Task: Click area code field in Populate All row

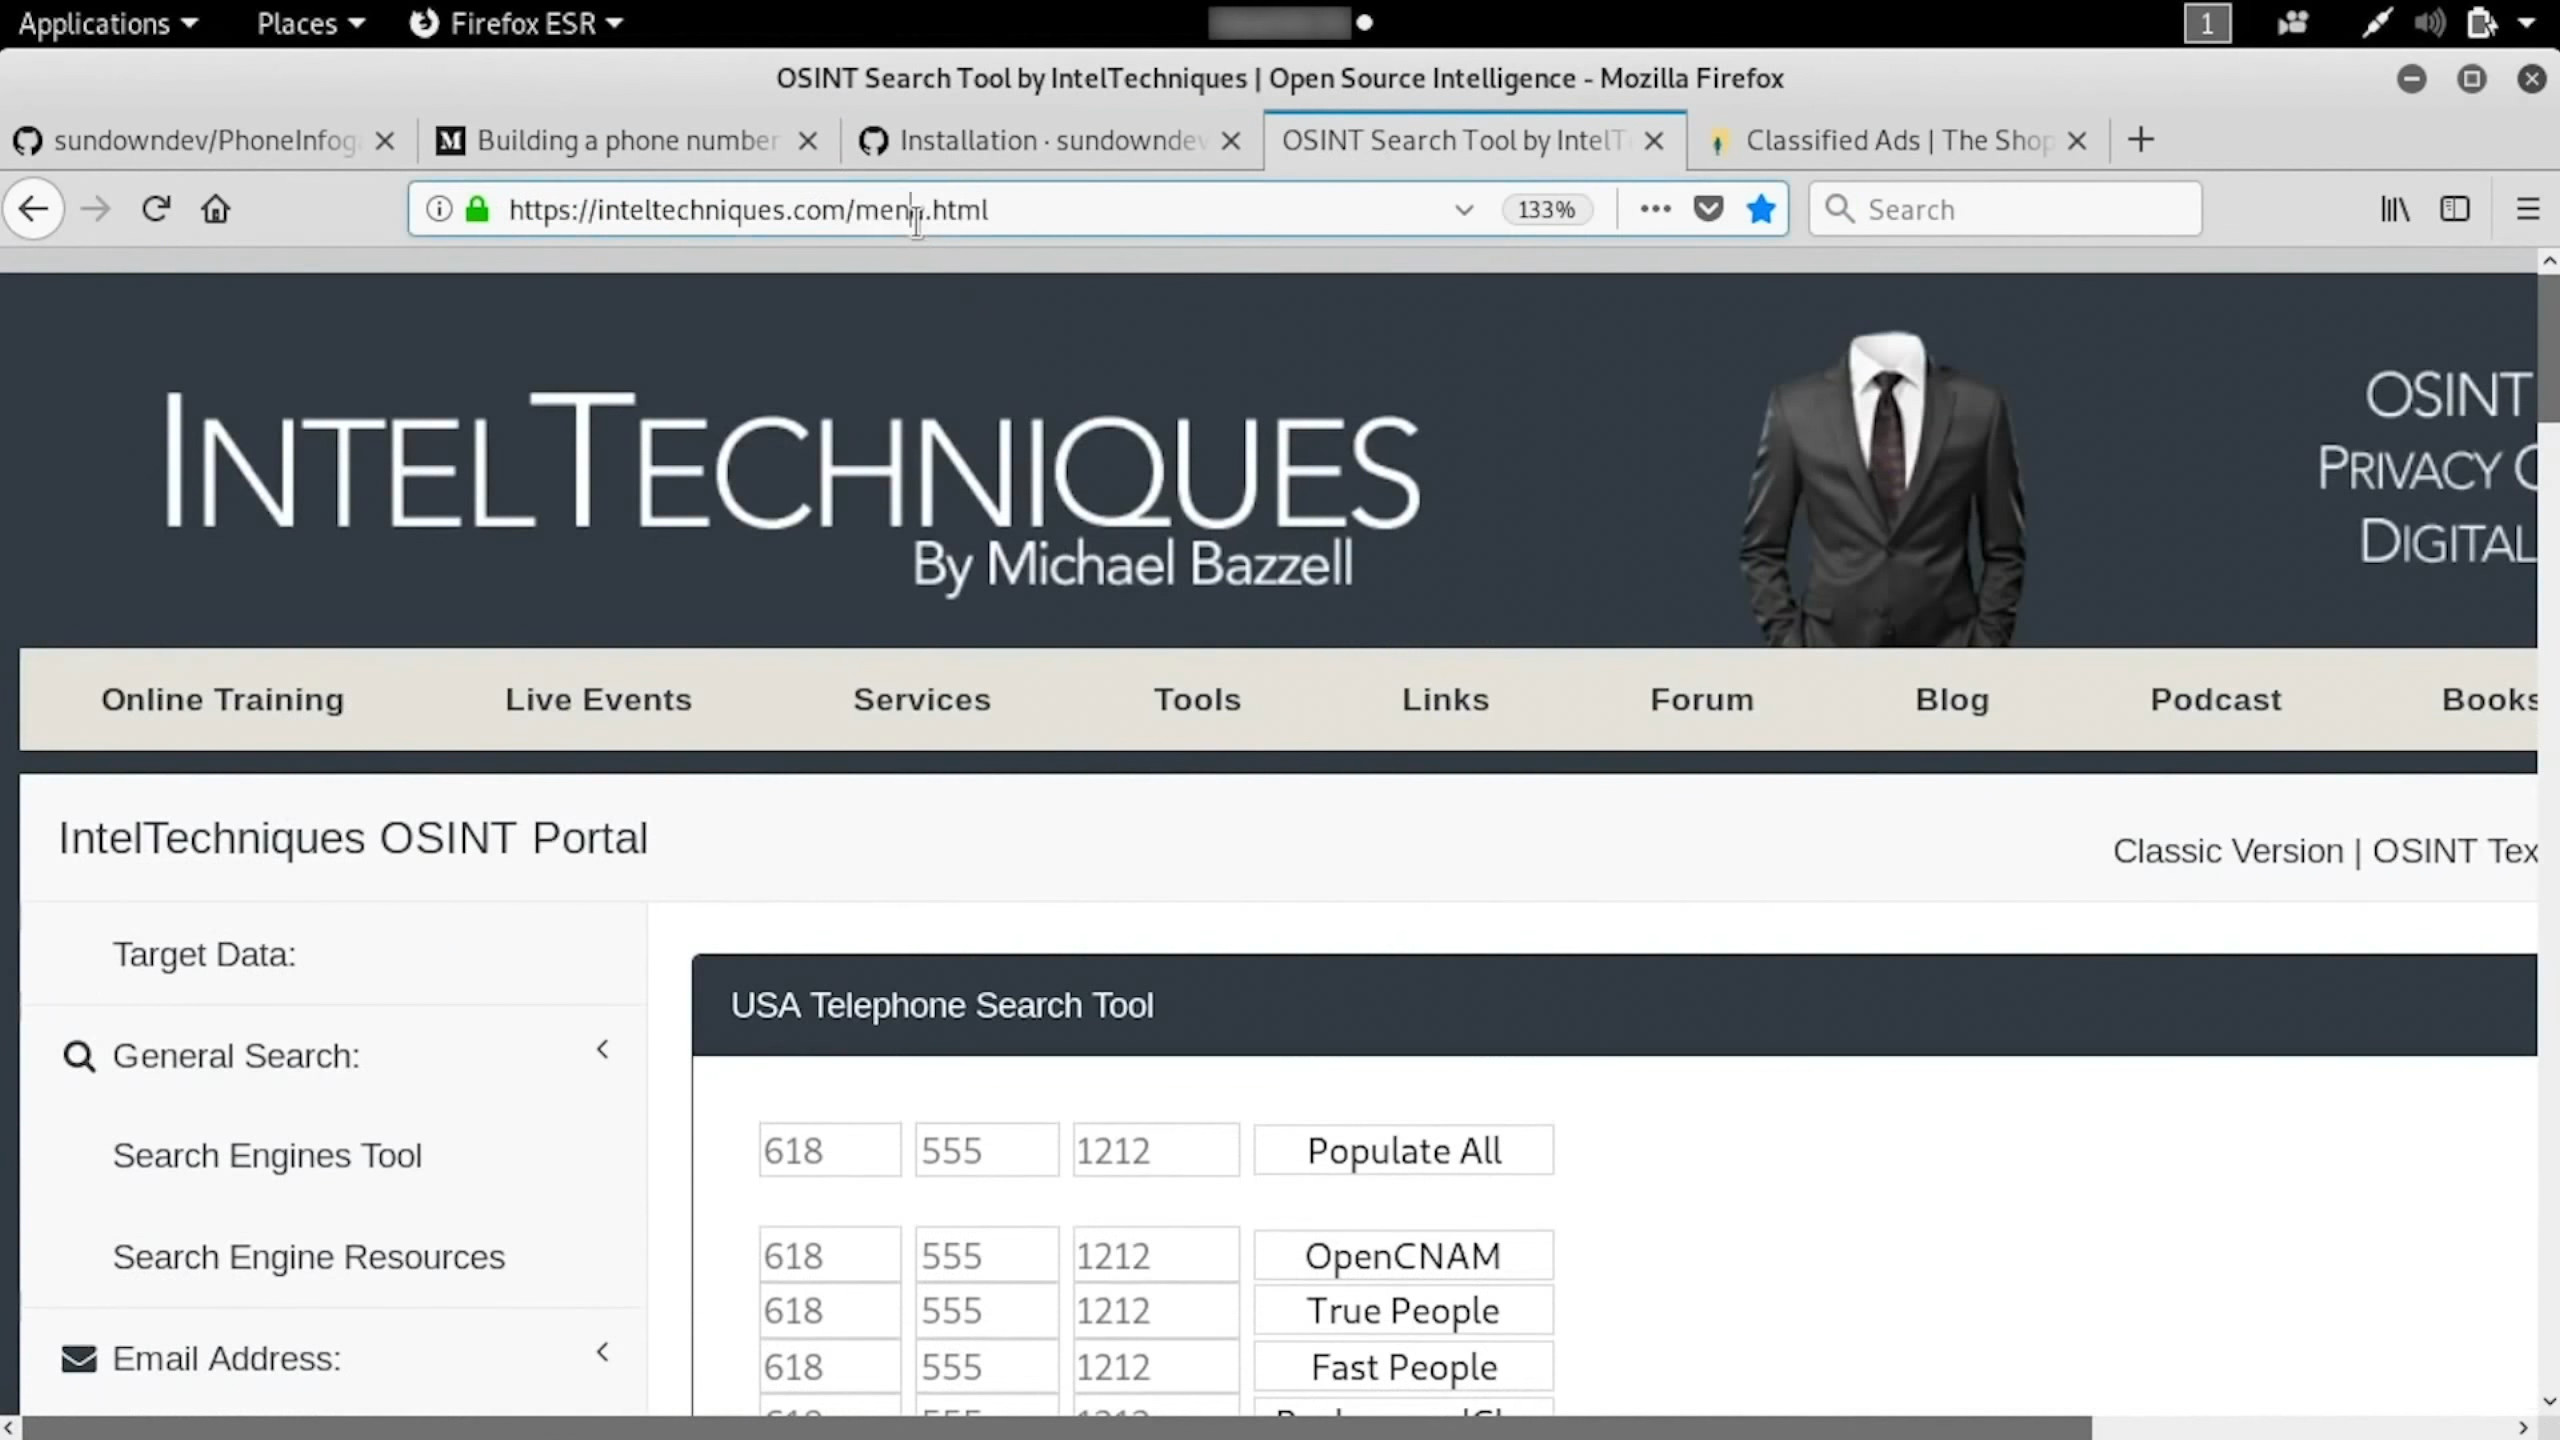Action: (x=829, y=1150)
